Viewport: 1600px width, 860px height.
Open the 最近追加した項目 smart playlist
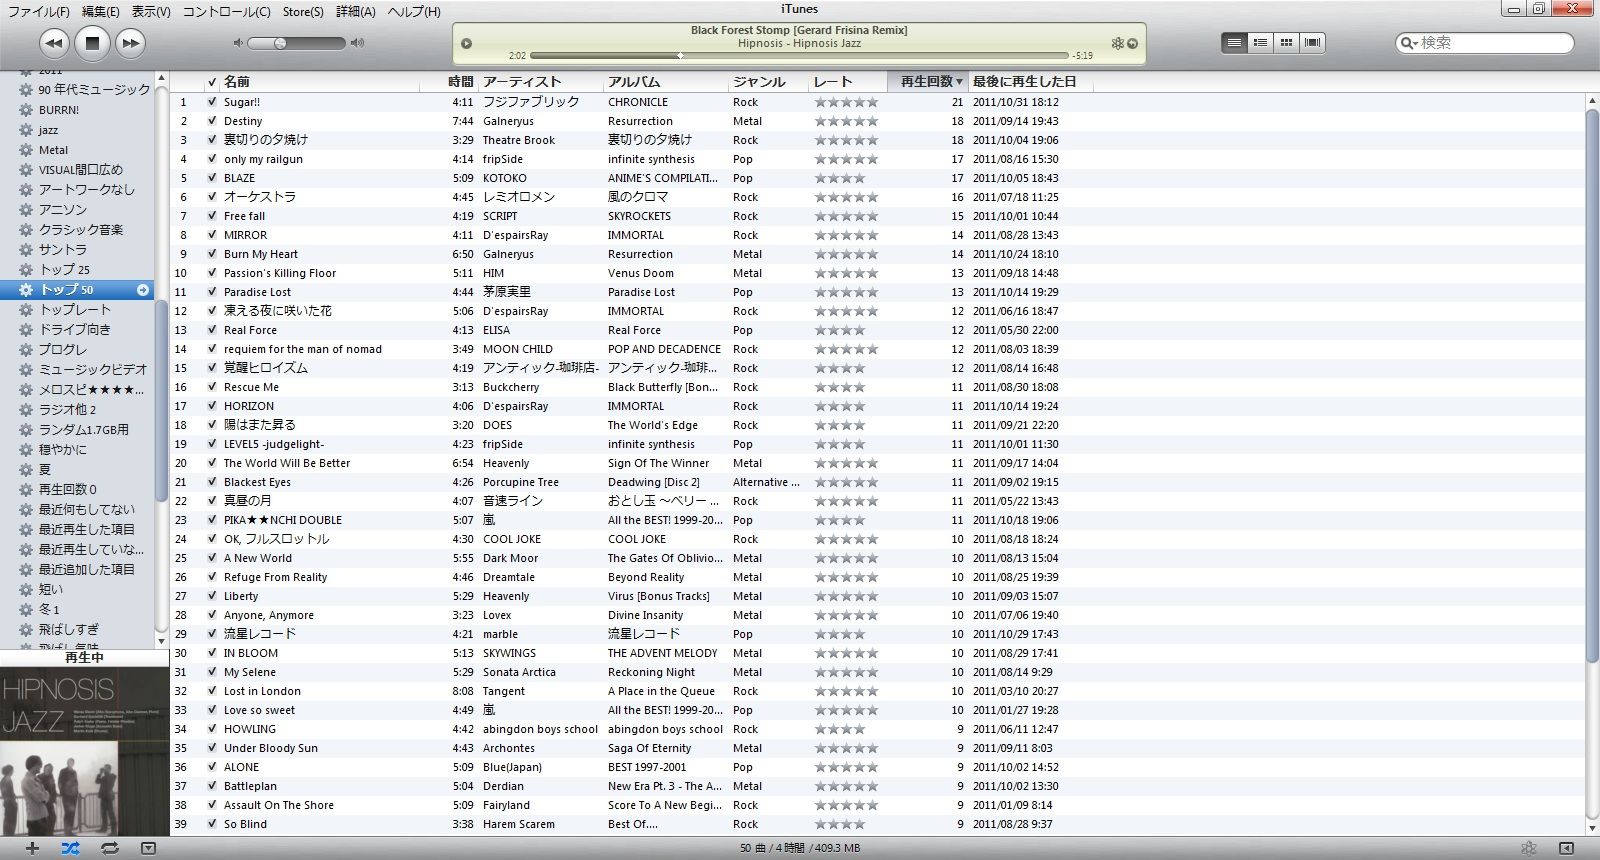86,570
